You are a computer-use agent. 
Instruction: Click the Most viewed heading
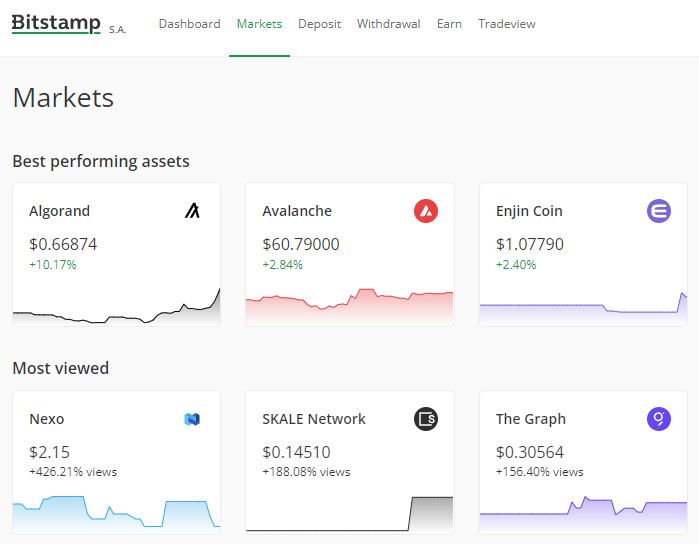(x=61, y=368)
